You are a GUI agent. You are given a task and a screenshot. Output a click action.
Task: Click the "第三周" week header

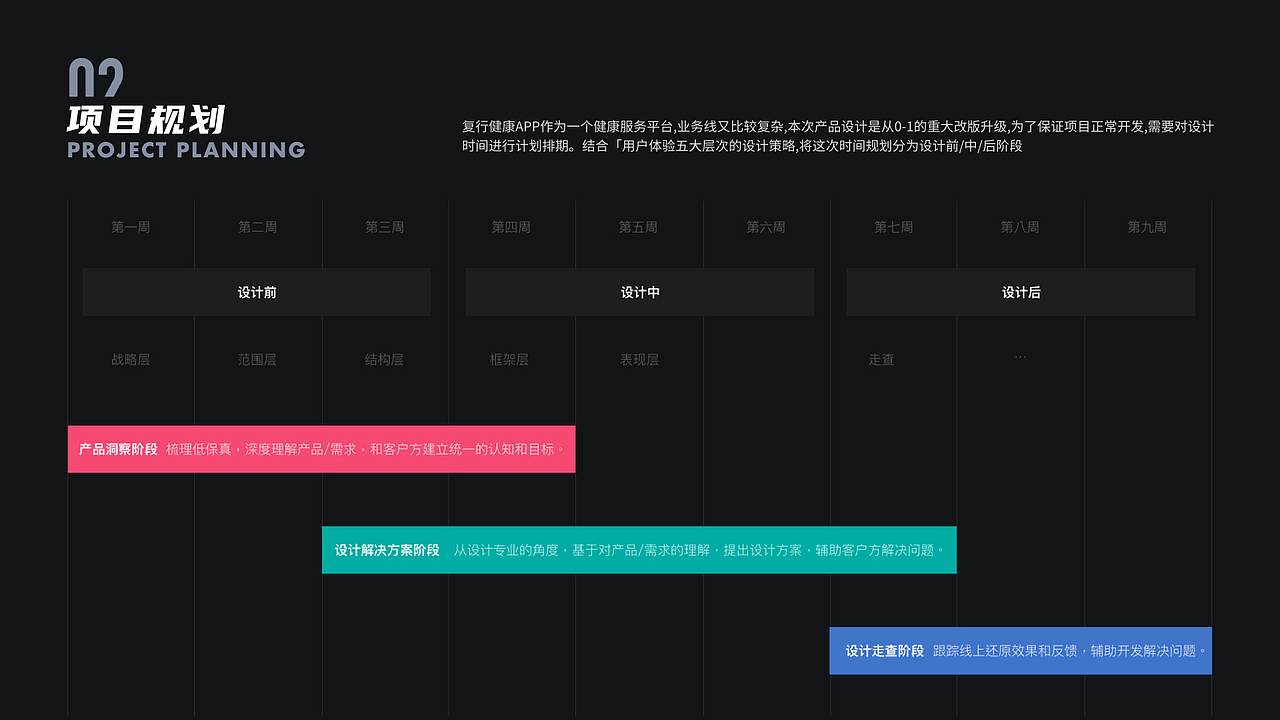pyautogui.click(x=385, y=227)
